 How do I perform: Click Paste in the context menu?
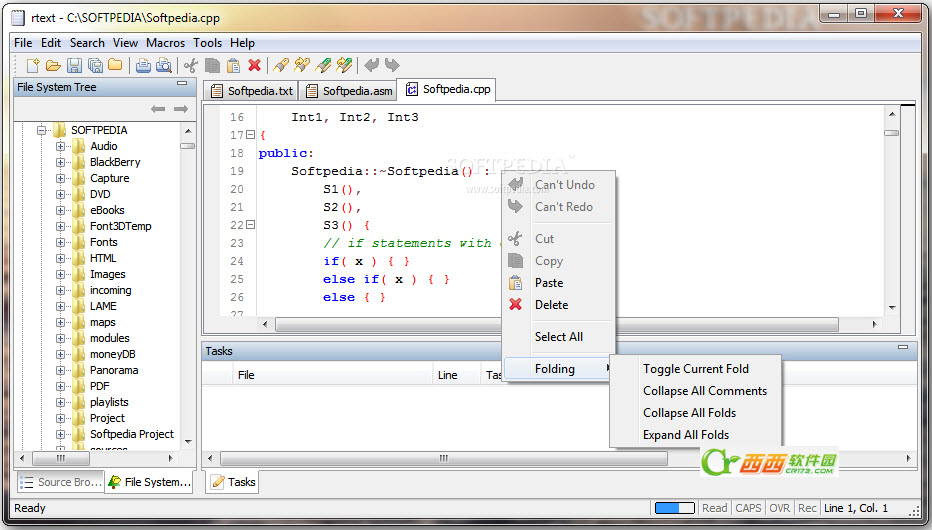pyautogui.click(x=549, y=283)
